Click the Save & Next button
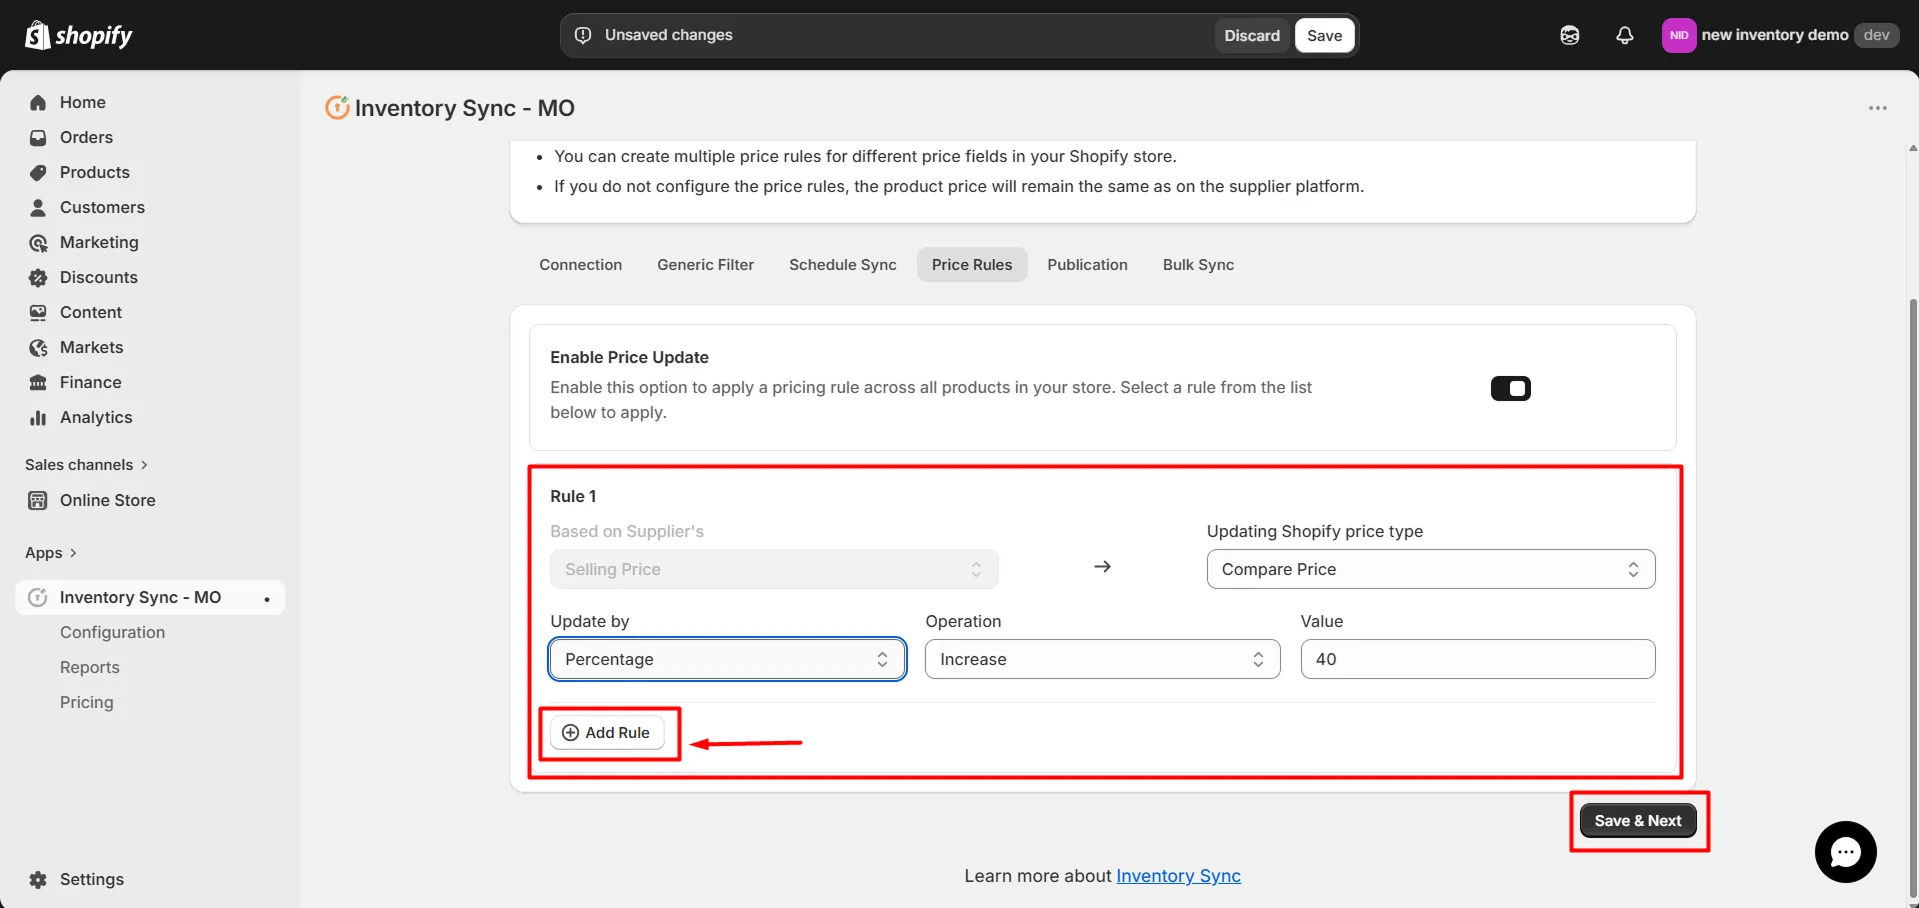Viewport: 1919px width, 908px height. (x=1637, y=820)
